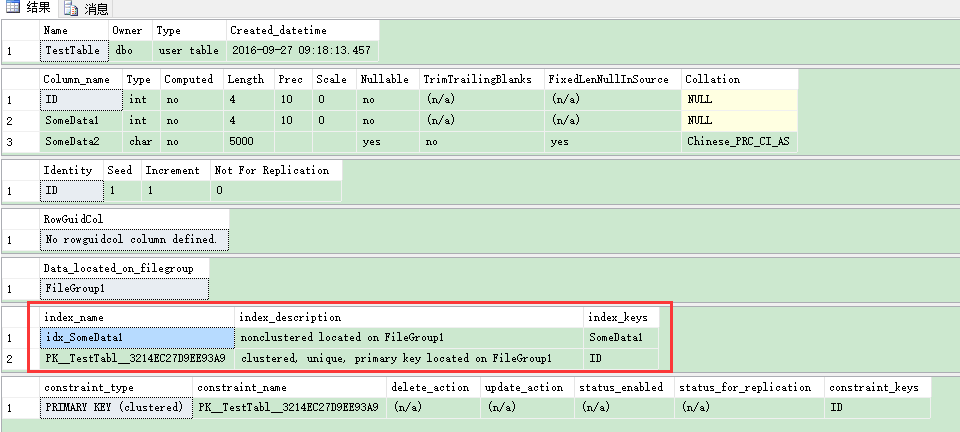Select the SomeData1 column name cell
960x432 pixels.
tap(81, 121)
